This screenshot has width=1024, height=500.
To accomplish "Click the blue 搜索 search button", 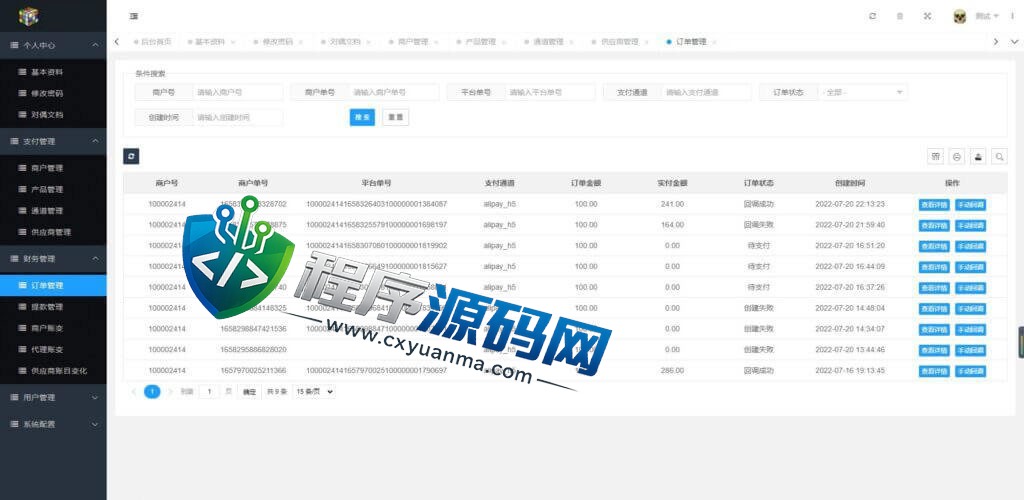I will pyautogui.click(x=362, y=117).
